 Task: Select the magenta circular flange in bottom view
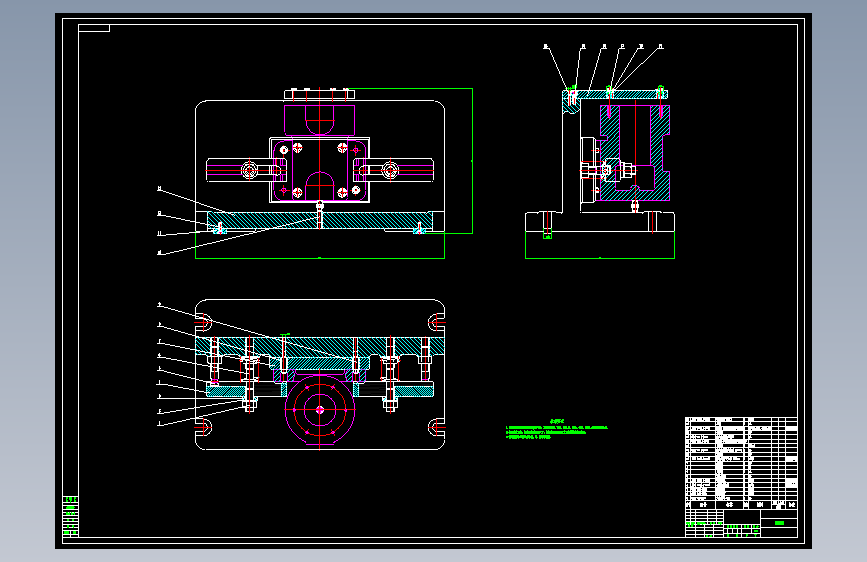[x=320, y=410]
